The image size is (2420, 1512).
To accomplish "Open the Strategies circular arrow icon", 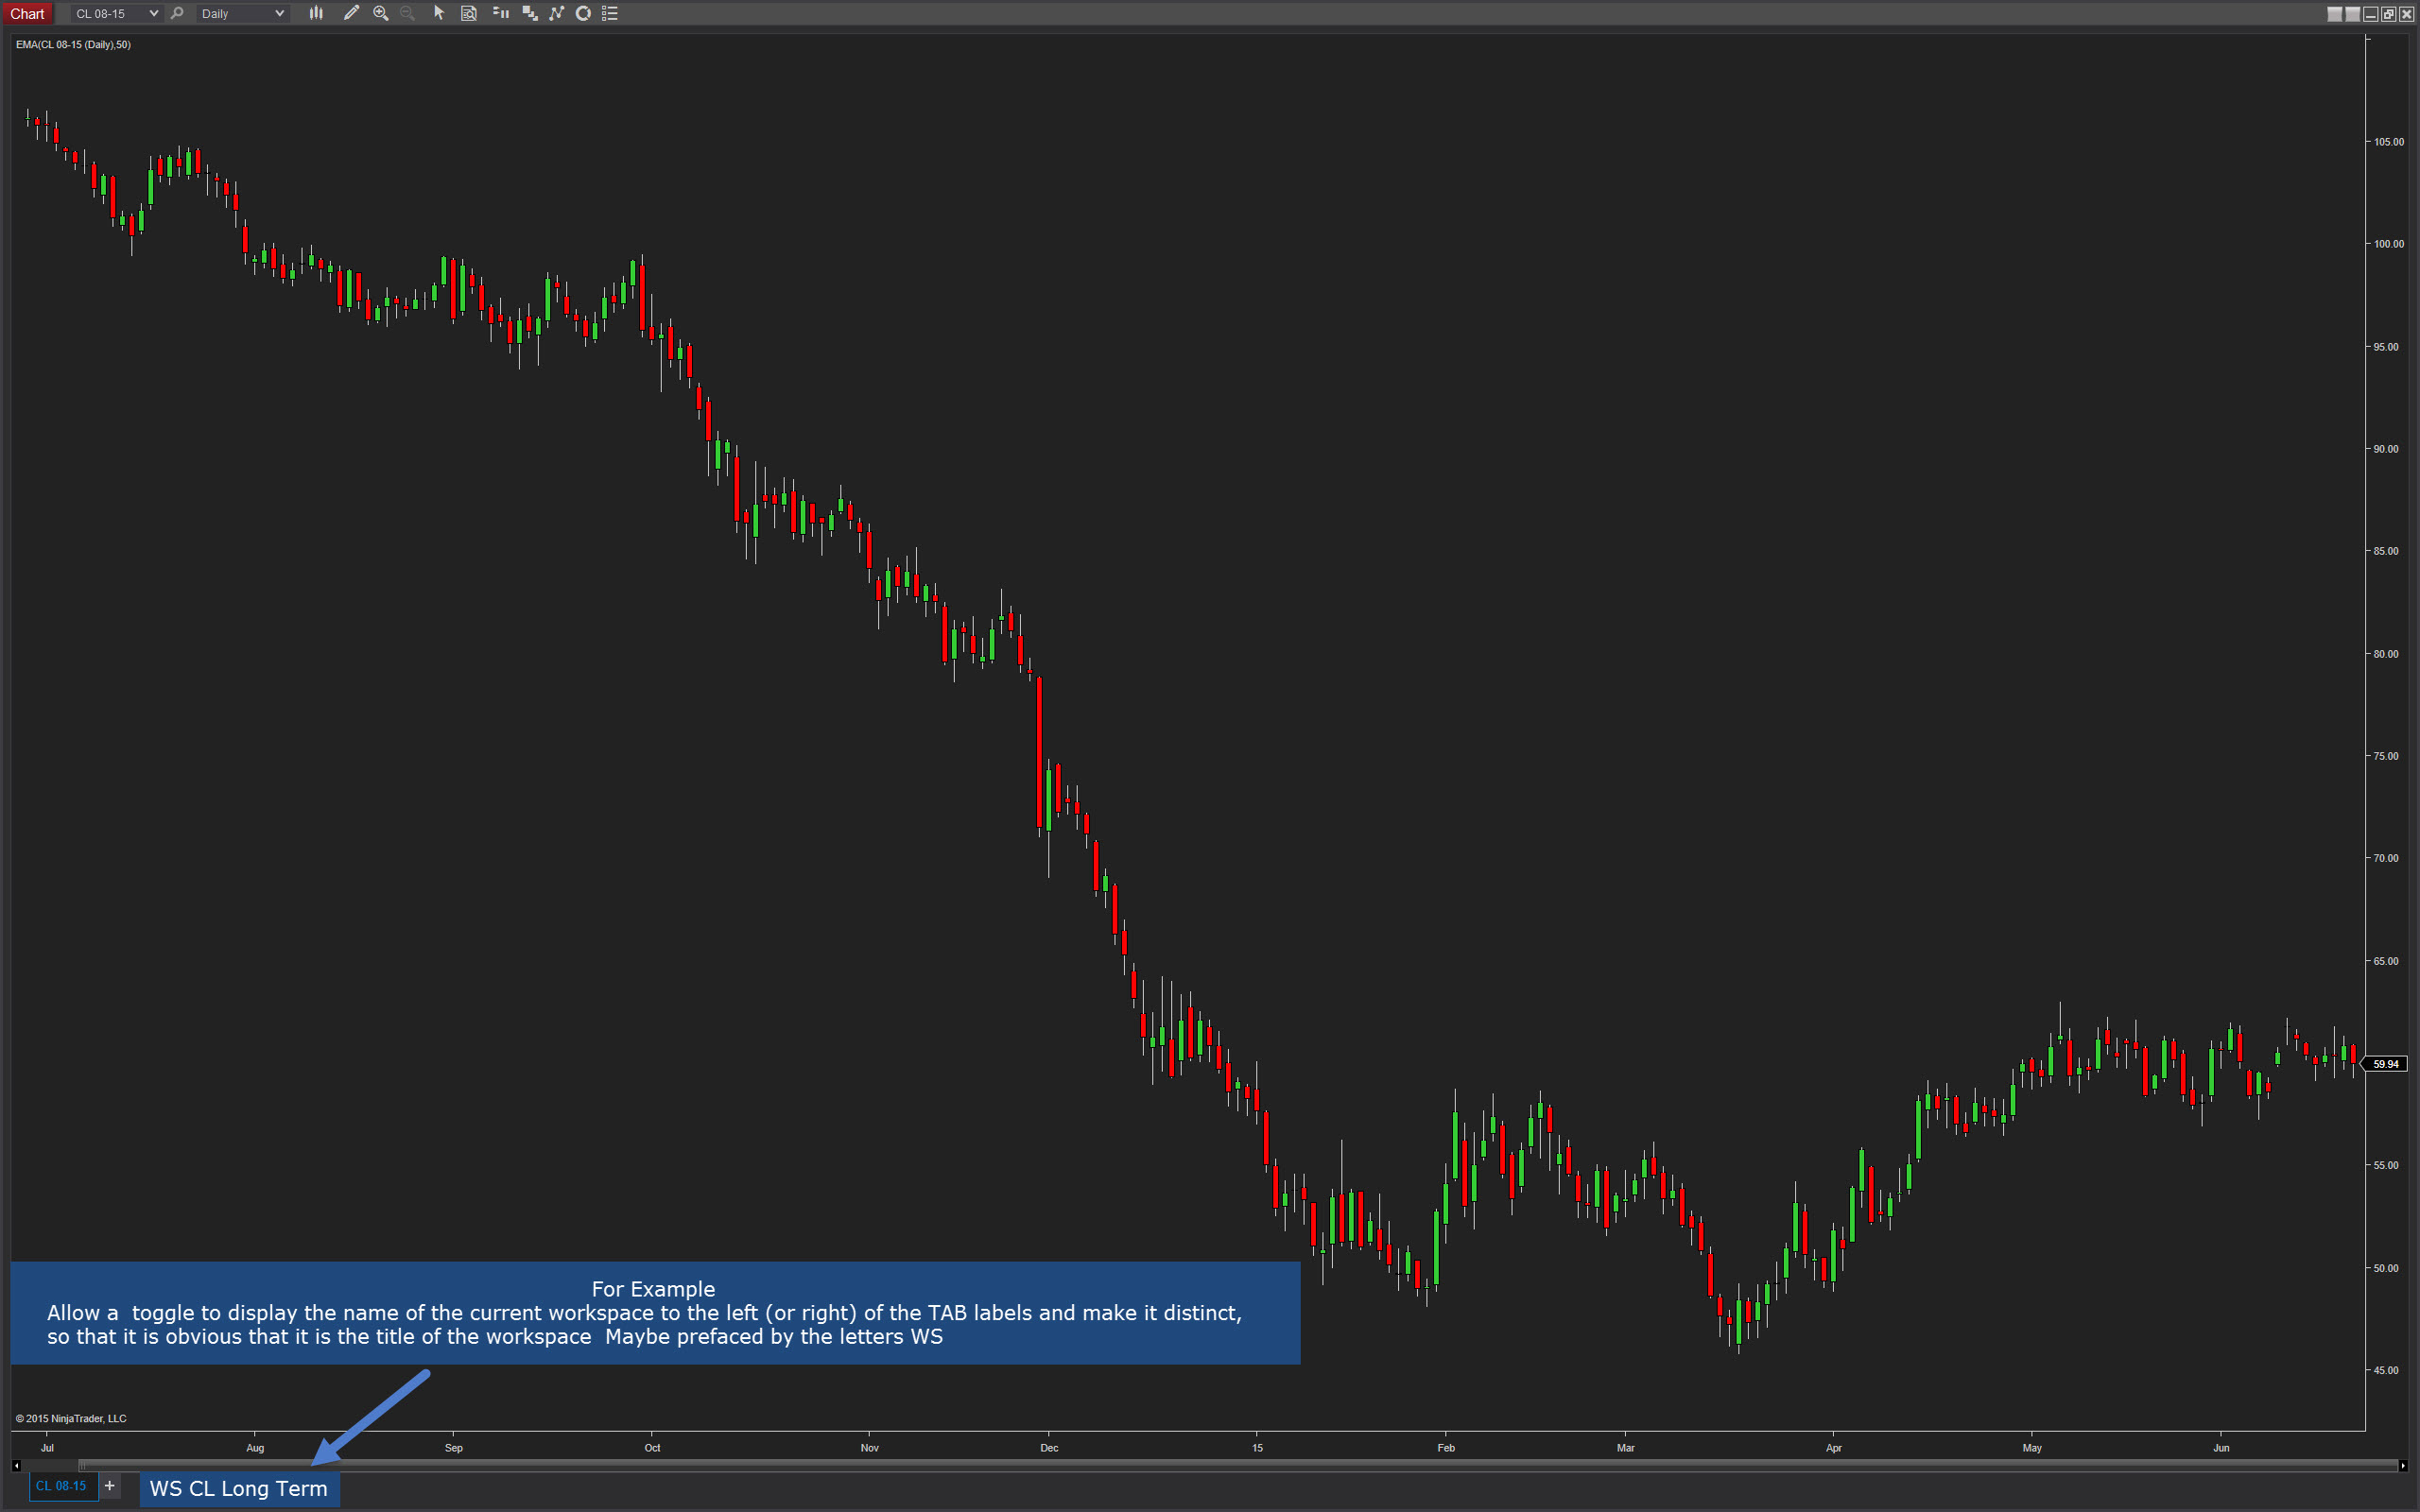I will click(584, 13).
